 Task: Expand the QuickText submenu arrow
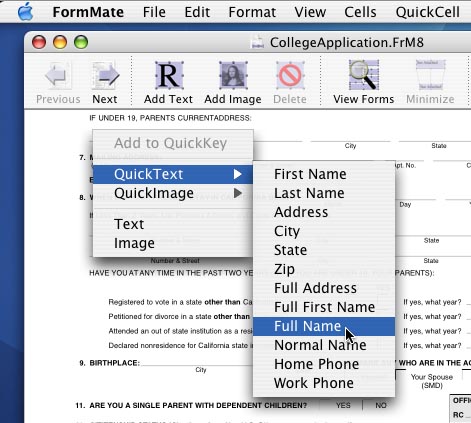[237, 174]
